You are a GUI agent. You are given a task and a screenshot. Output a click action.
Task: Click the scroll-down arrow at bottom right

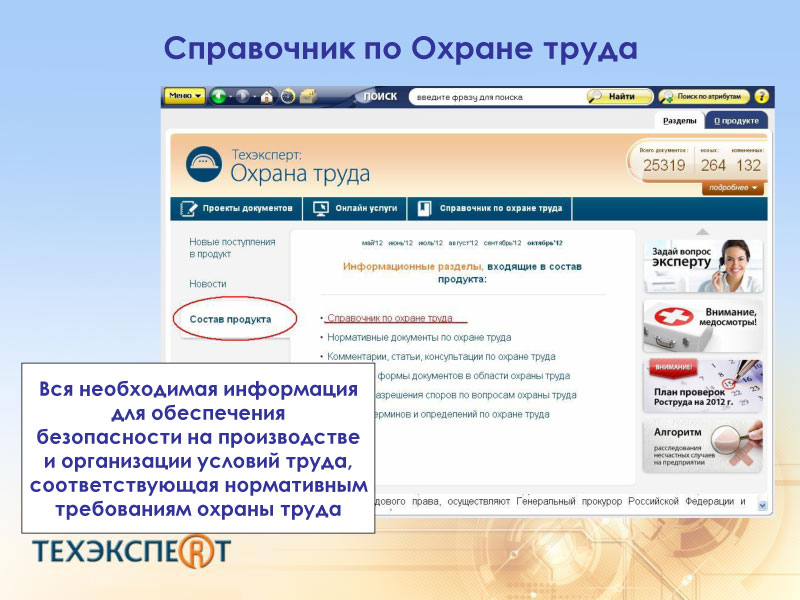[763, 505]
